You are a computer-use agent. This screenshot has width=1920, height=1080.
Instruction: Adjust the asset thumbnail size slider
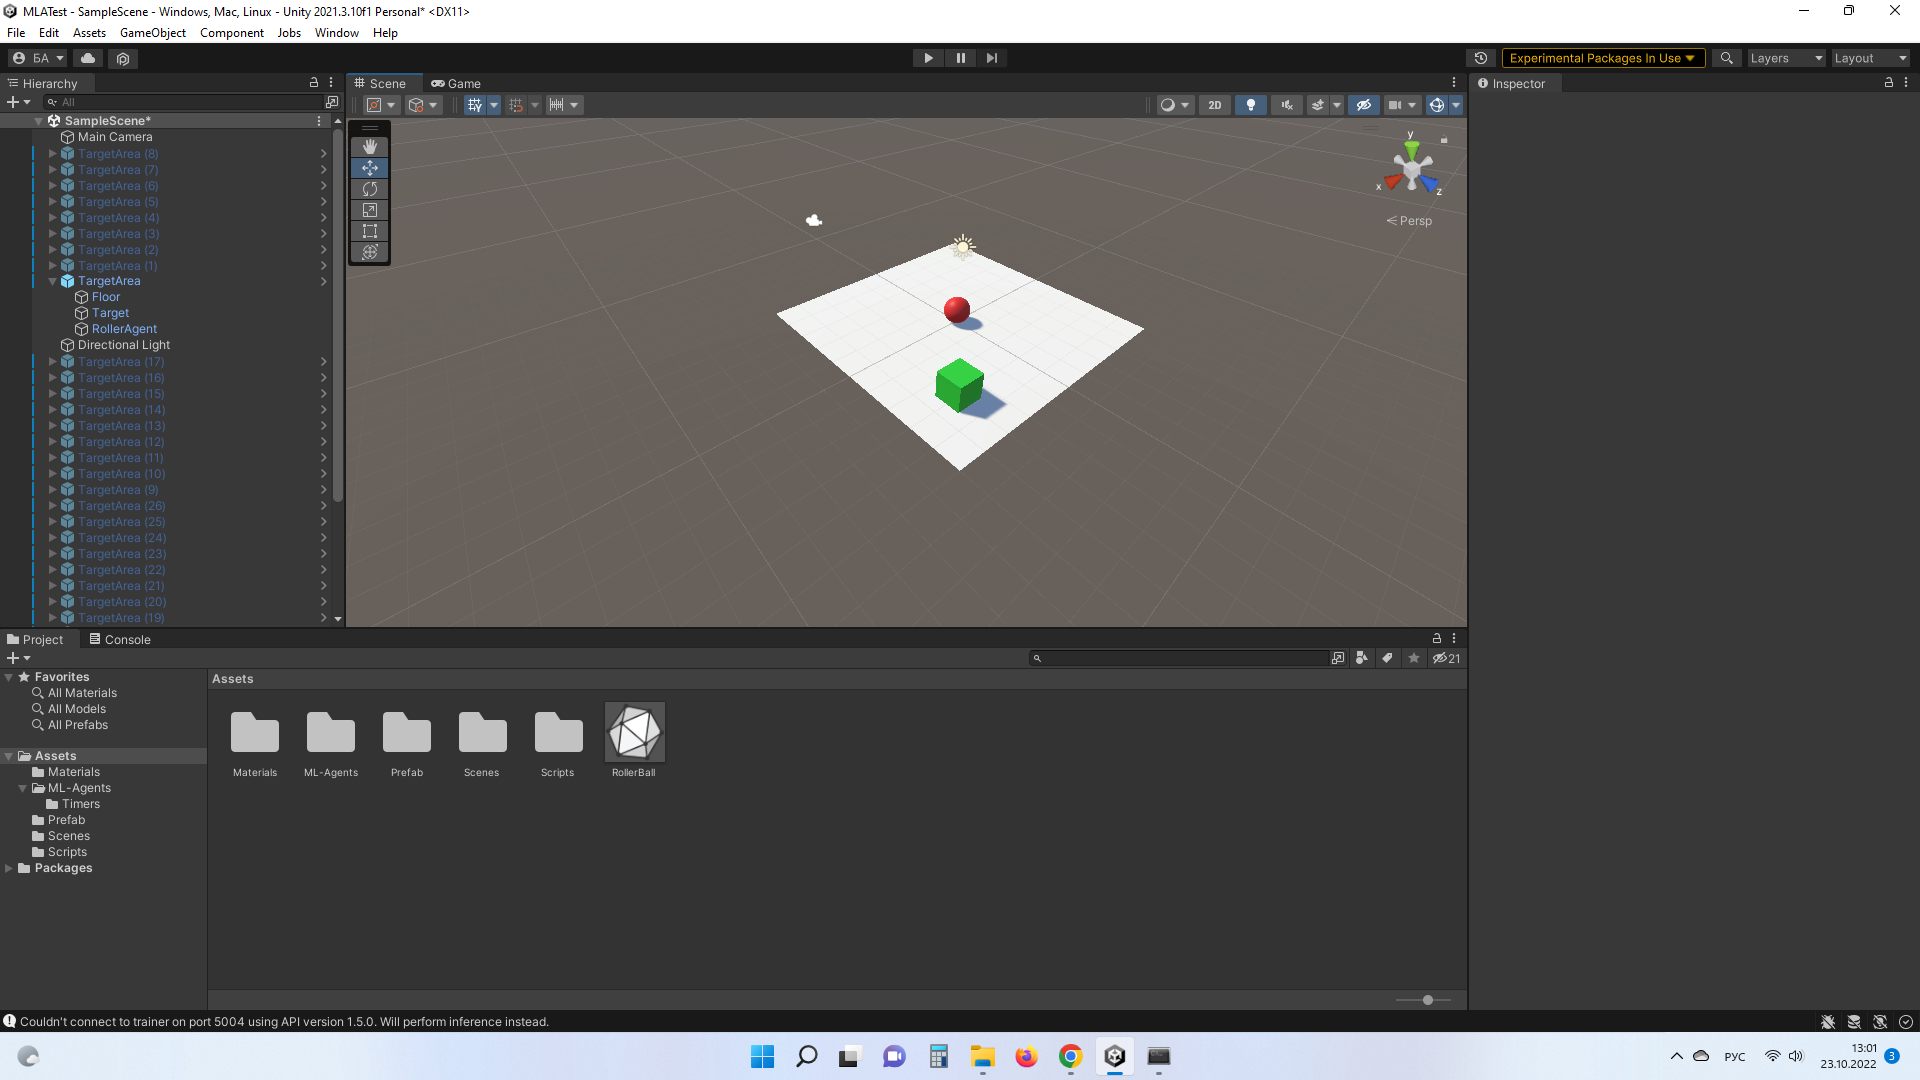pyautogui.click(x=1427, y=1000)
